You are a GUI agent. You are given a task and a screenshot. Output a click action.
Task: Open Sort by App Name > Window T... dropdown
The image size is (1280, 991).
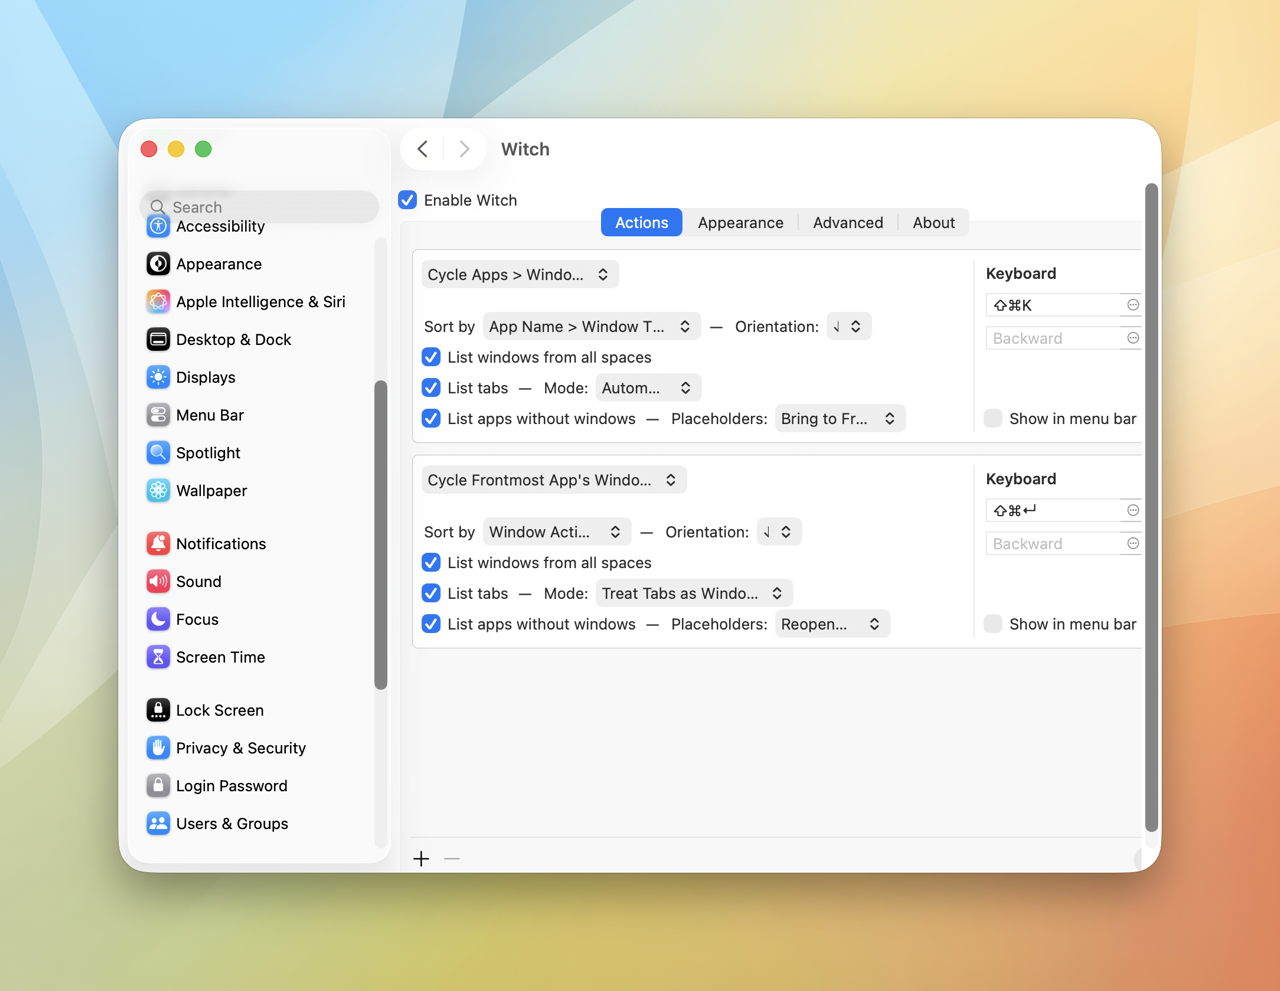click(592, 327)
